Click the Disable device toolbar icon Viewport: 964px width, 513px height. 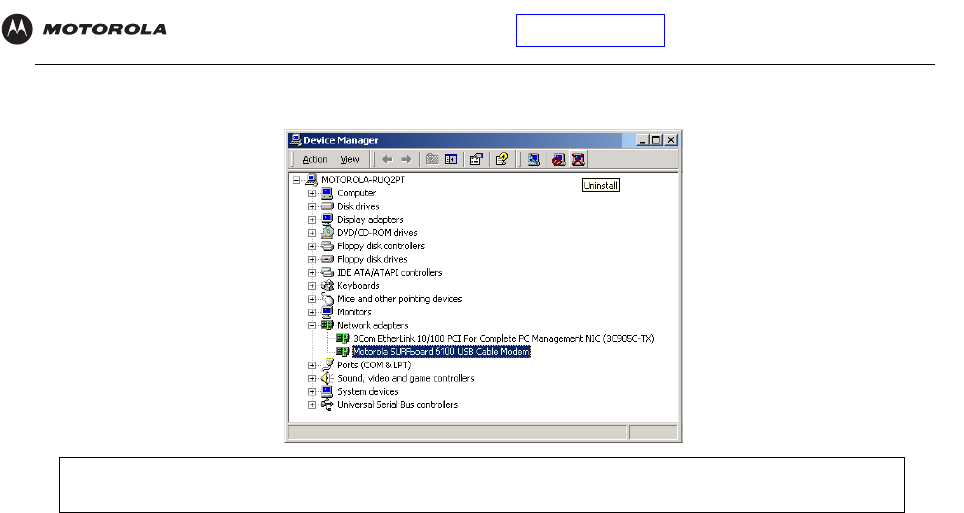point(558,159)
